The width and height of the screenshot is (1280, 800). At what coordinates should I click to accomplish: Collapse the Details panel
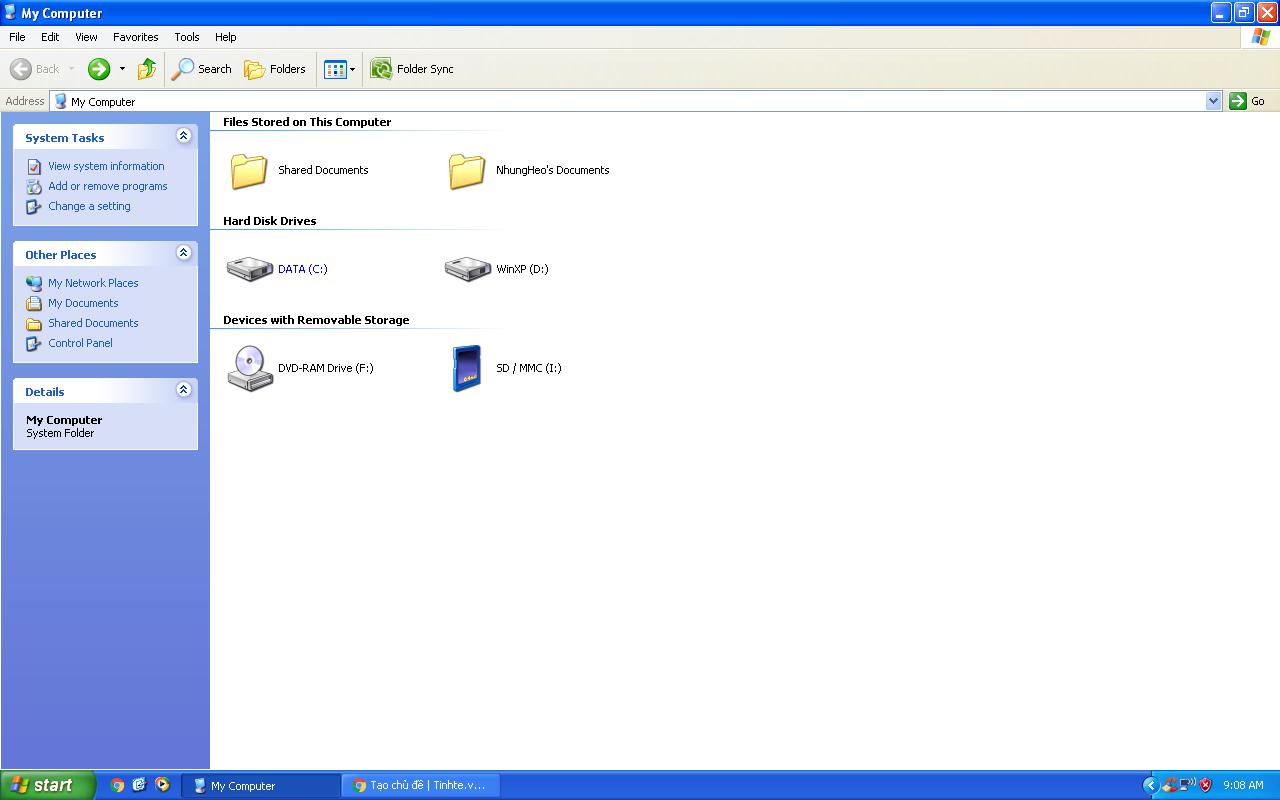pyautogui.click(x=183, y=390)
